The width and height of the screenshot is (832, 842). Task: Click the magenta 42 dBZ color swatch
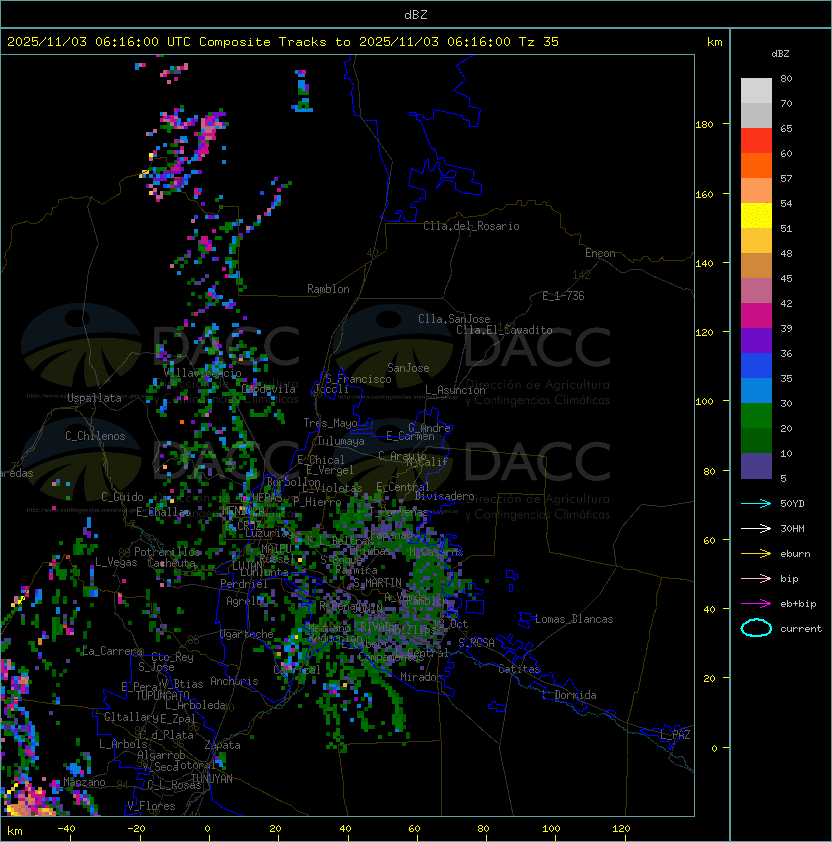coord(756,316)
